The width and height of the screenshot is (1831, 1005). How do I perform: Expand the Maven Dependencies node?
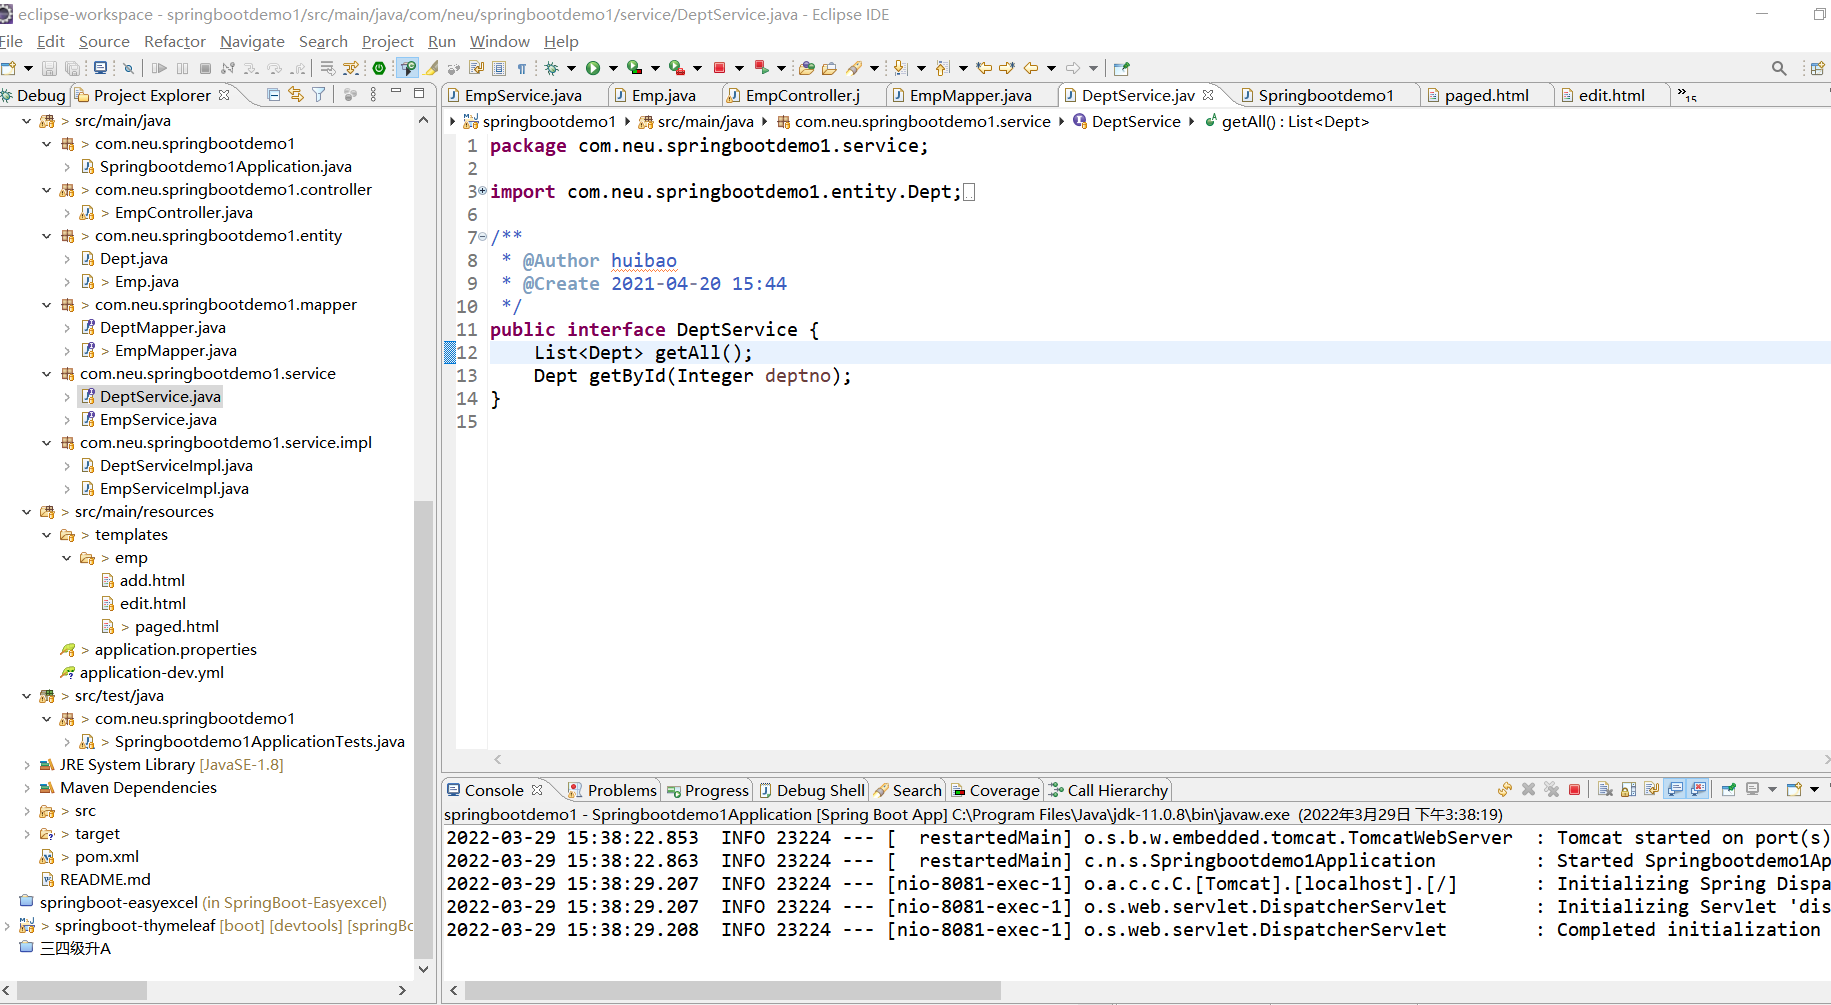point(27,788)
